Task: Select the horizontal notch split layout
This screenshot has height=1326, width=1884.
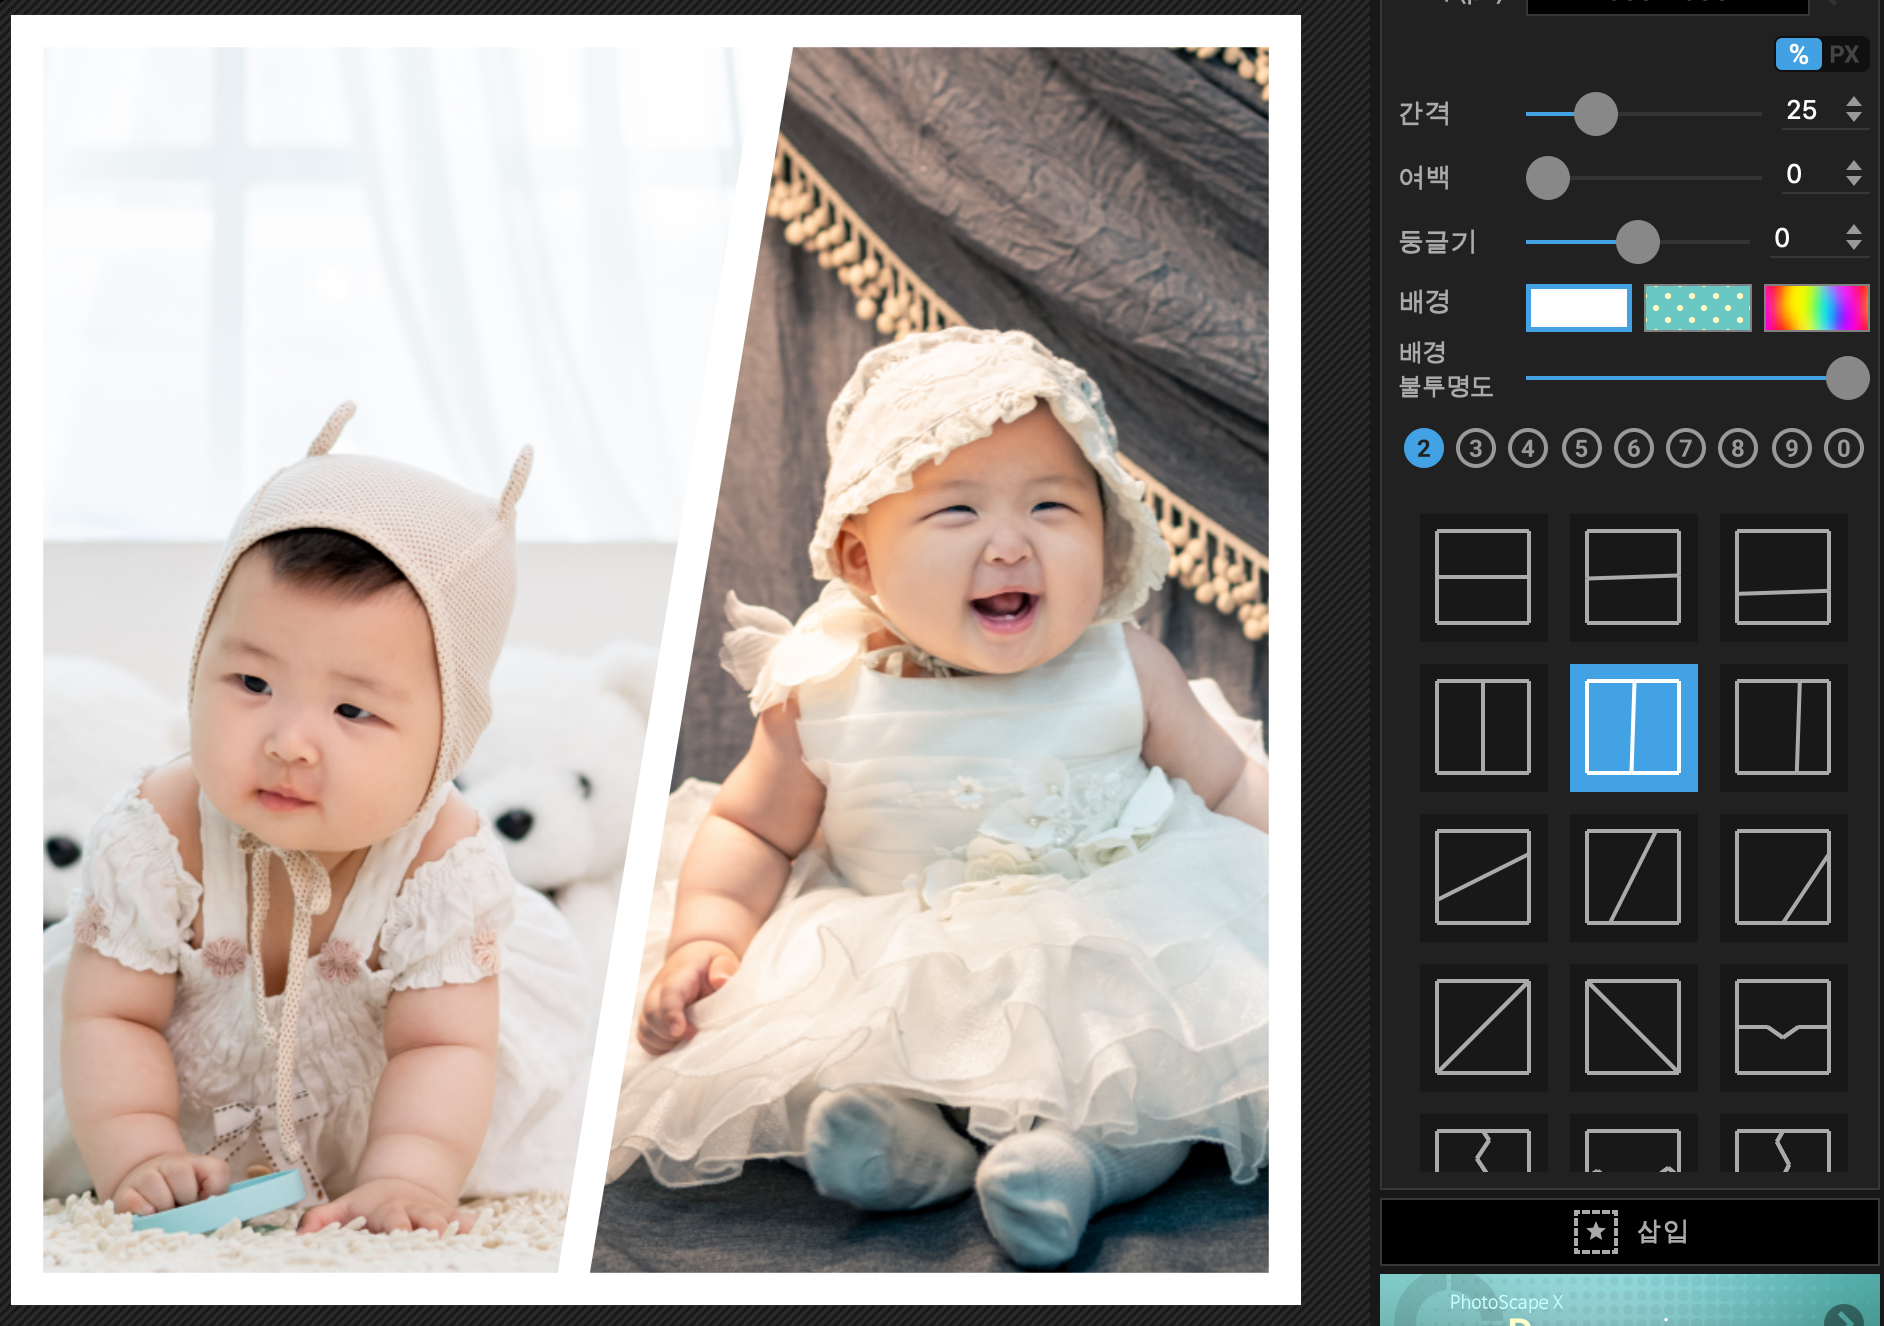Action: [1783, 1027]
